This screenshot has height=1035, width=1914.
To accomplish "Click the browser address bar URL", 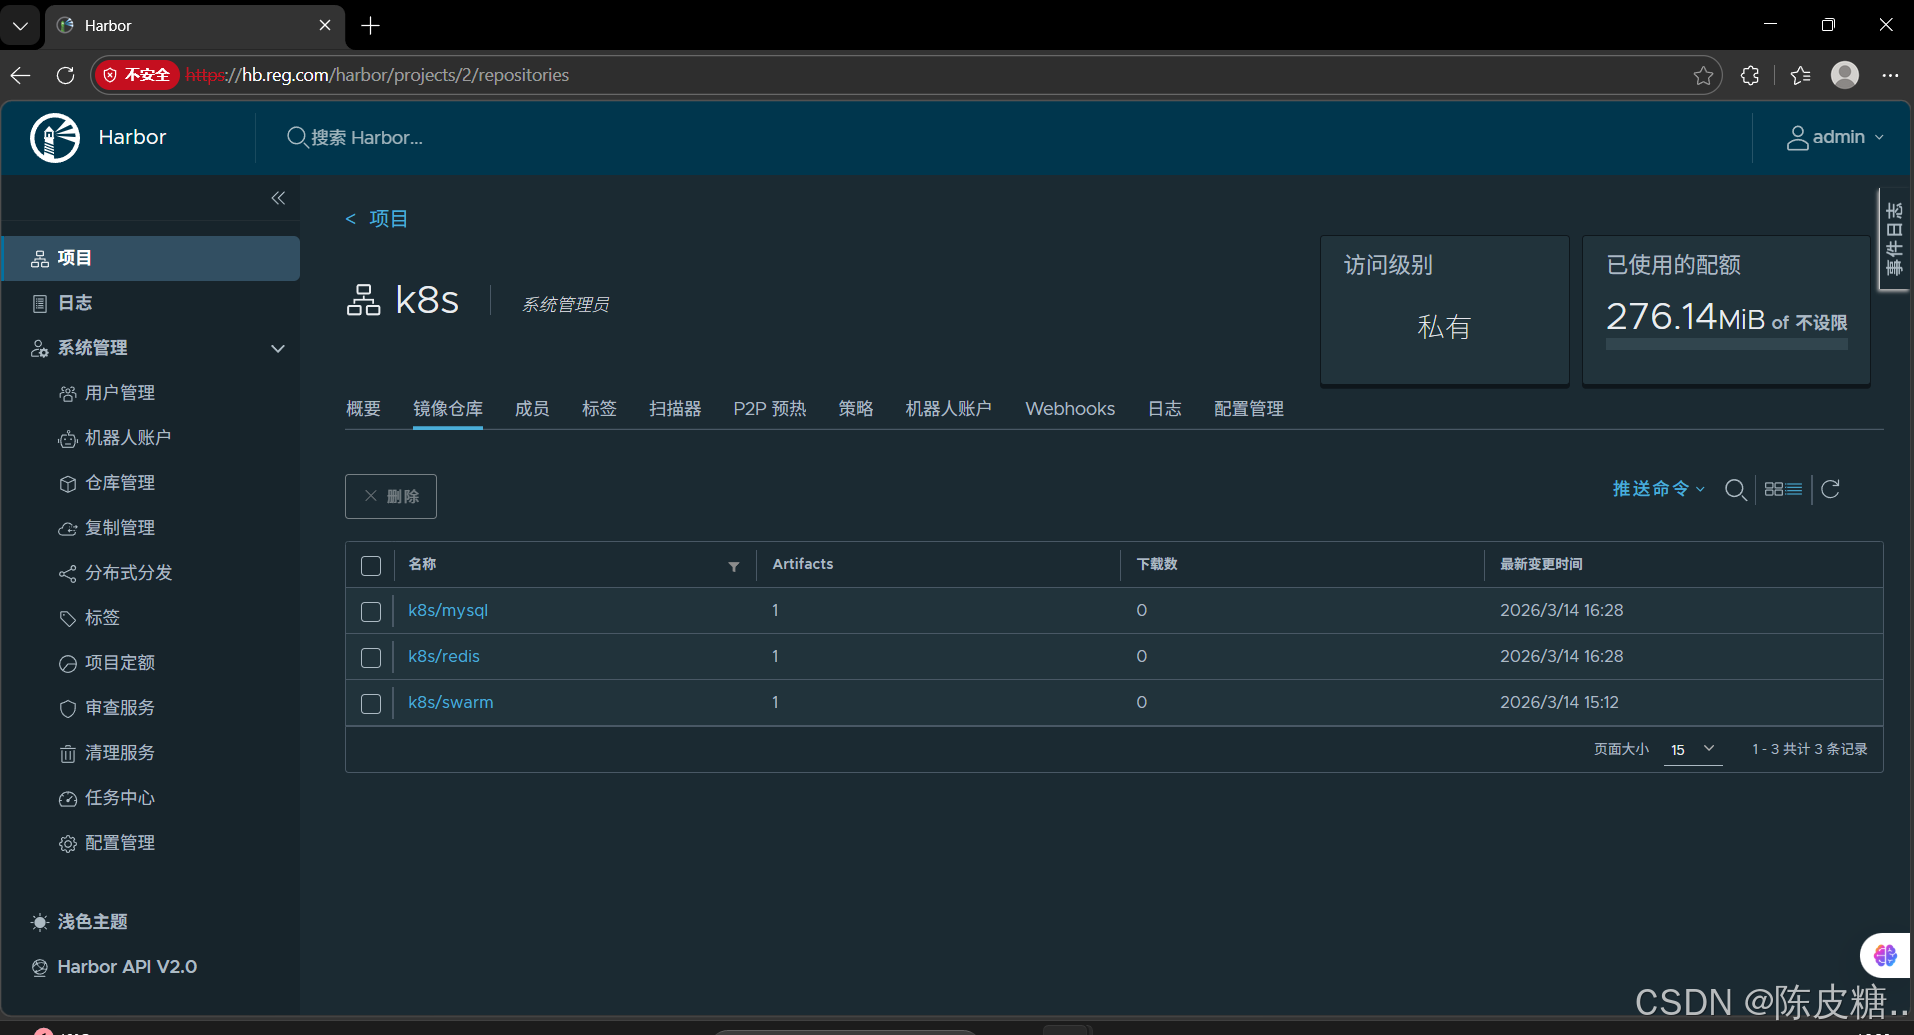I will (x=377, y=75).
